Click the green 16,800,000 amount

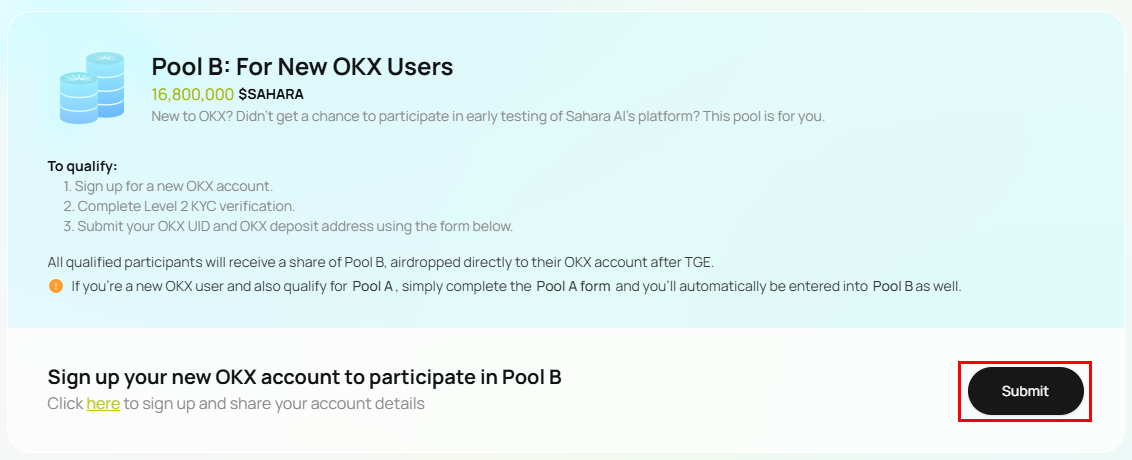[x=193, y=94]
